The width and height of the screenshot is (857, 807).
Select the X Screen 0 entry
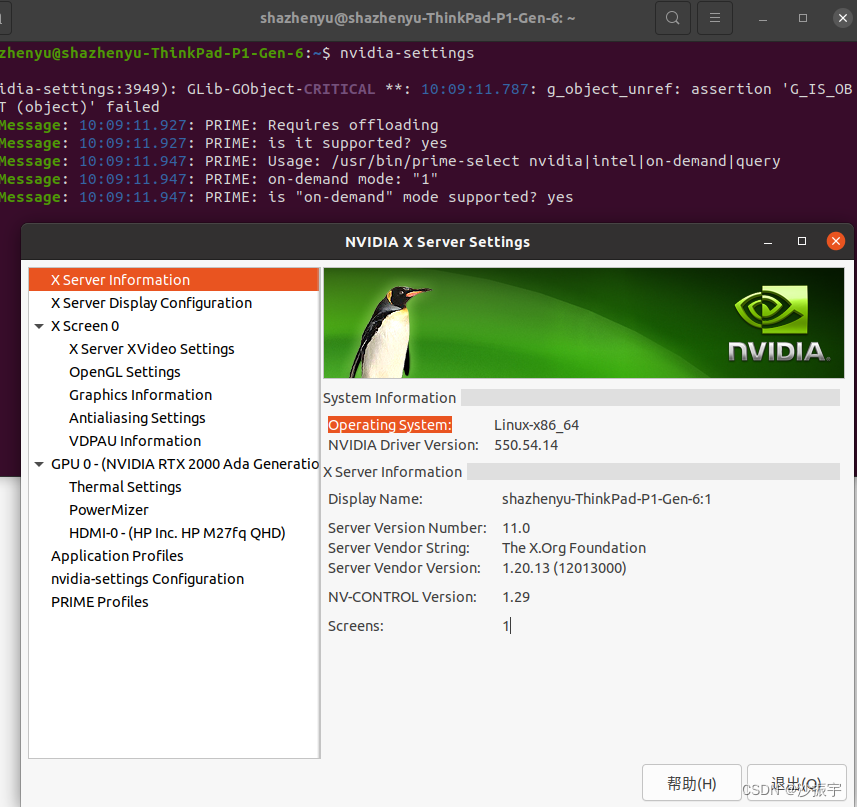click(85, 326)
